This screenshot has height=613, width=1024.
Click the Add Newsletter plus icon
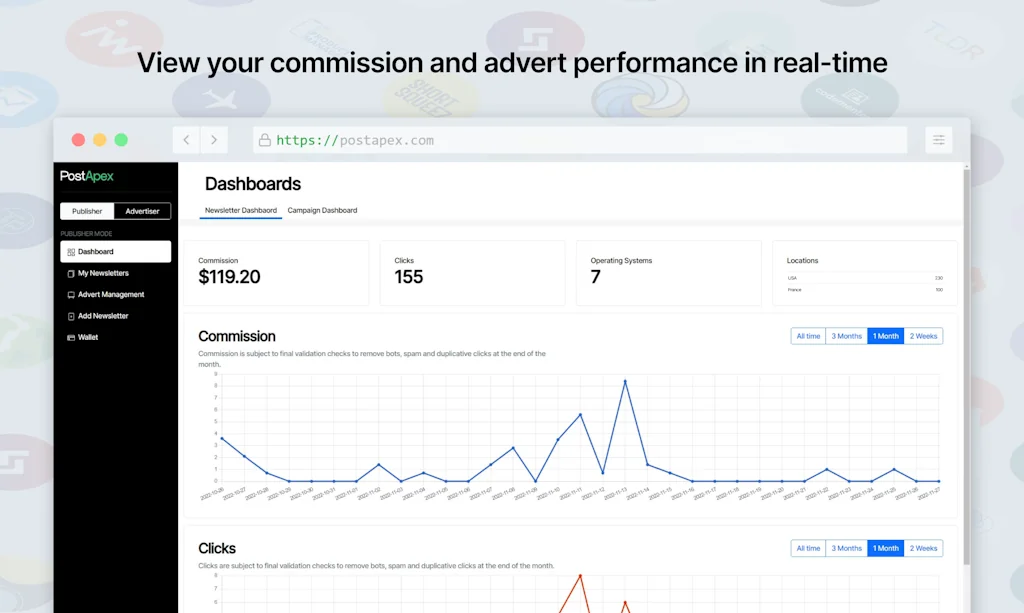[71, 316]
